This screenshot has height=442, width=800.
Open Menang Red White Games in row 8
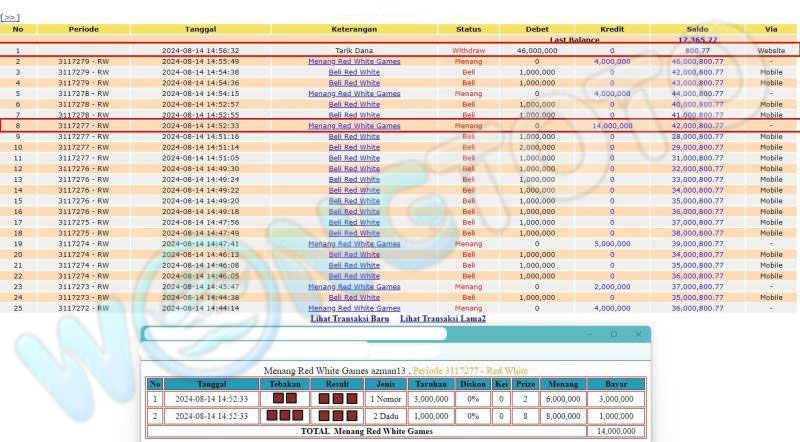354,126
